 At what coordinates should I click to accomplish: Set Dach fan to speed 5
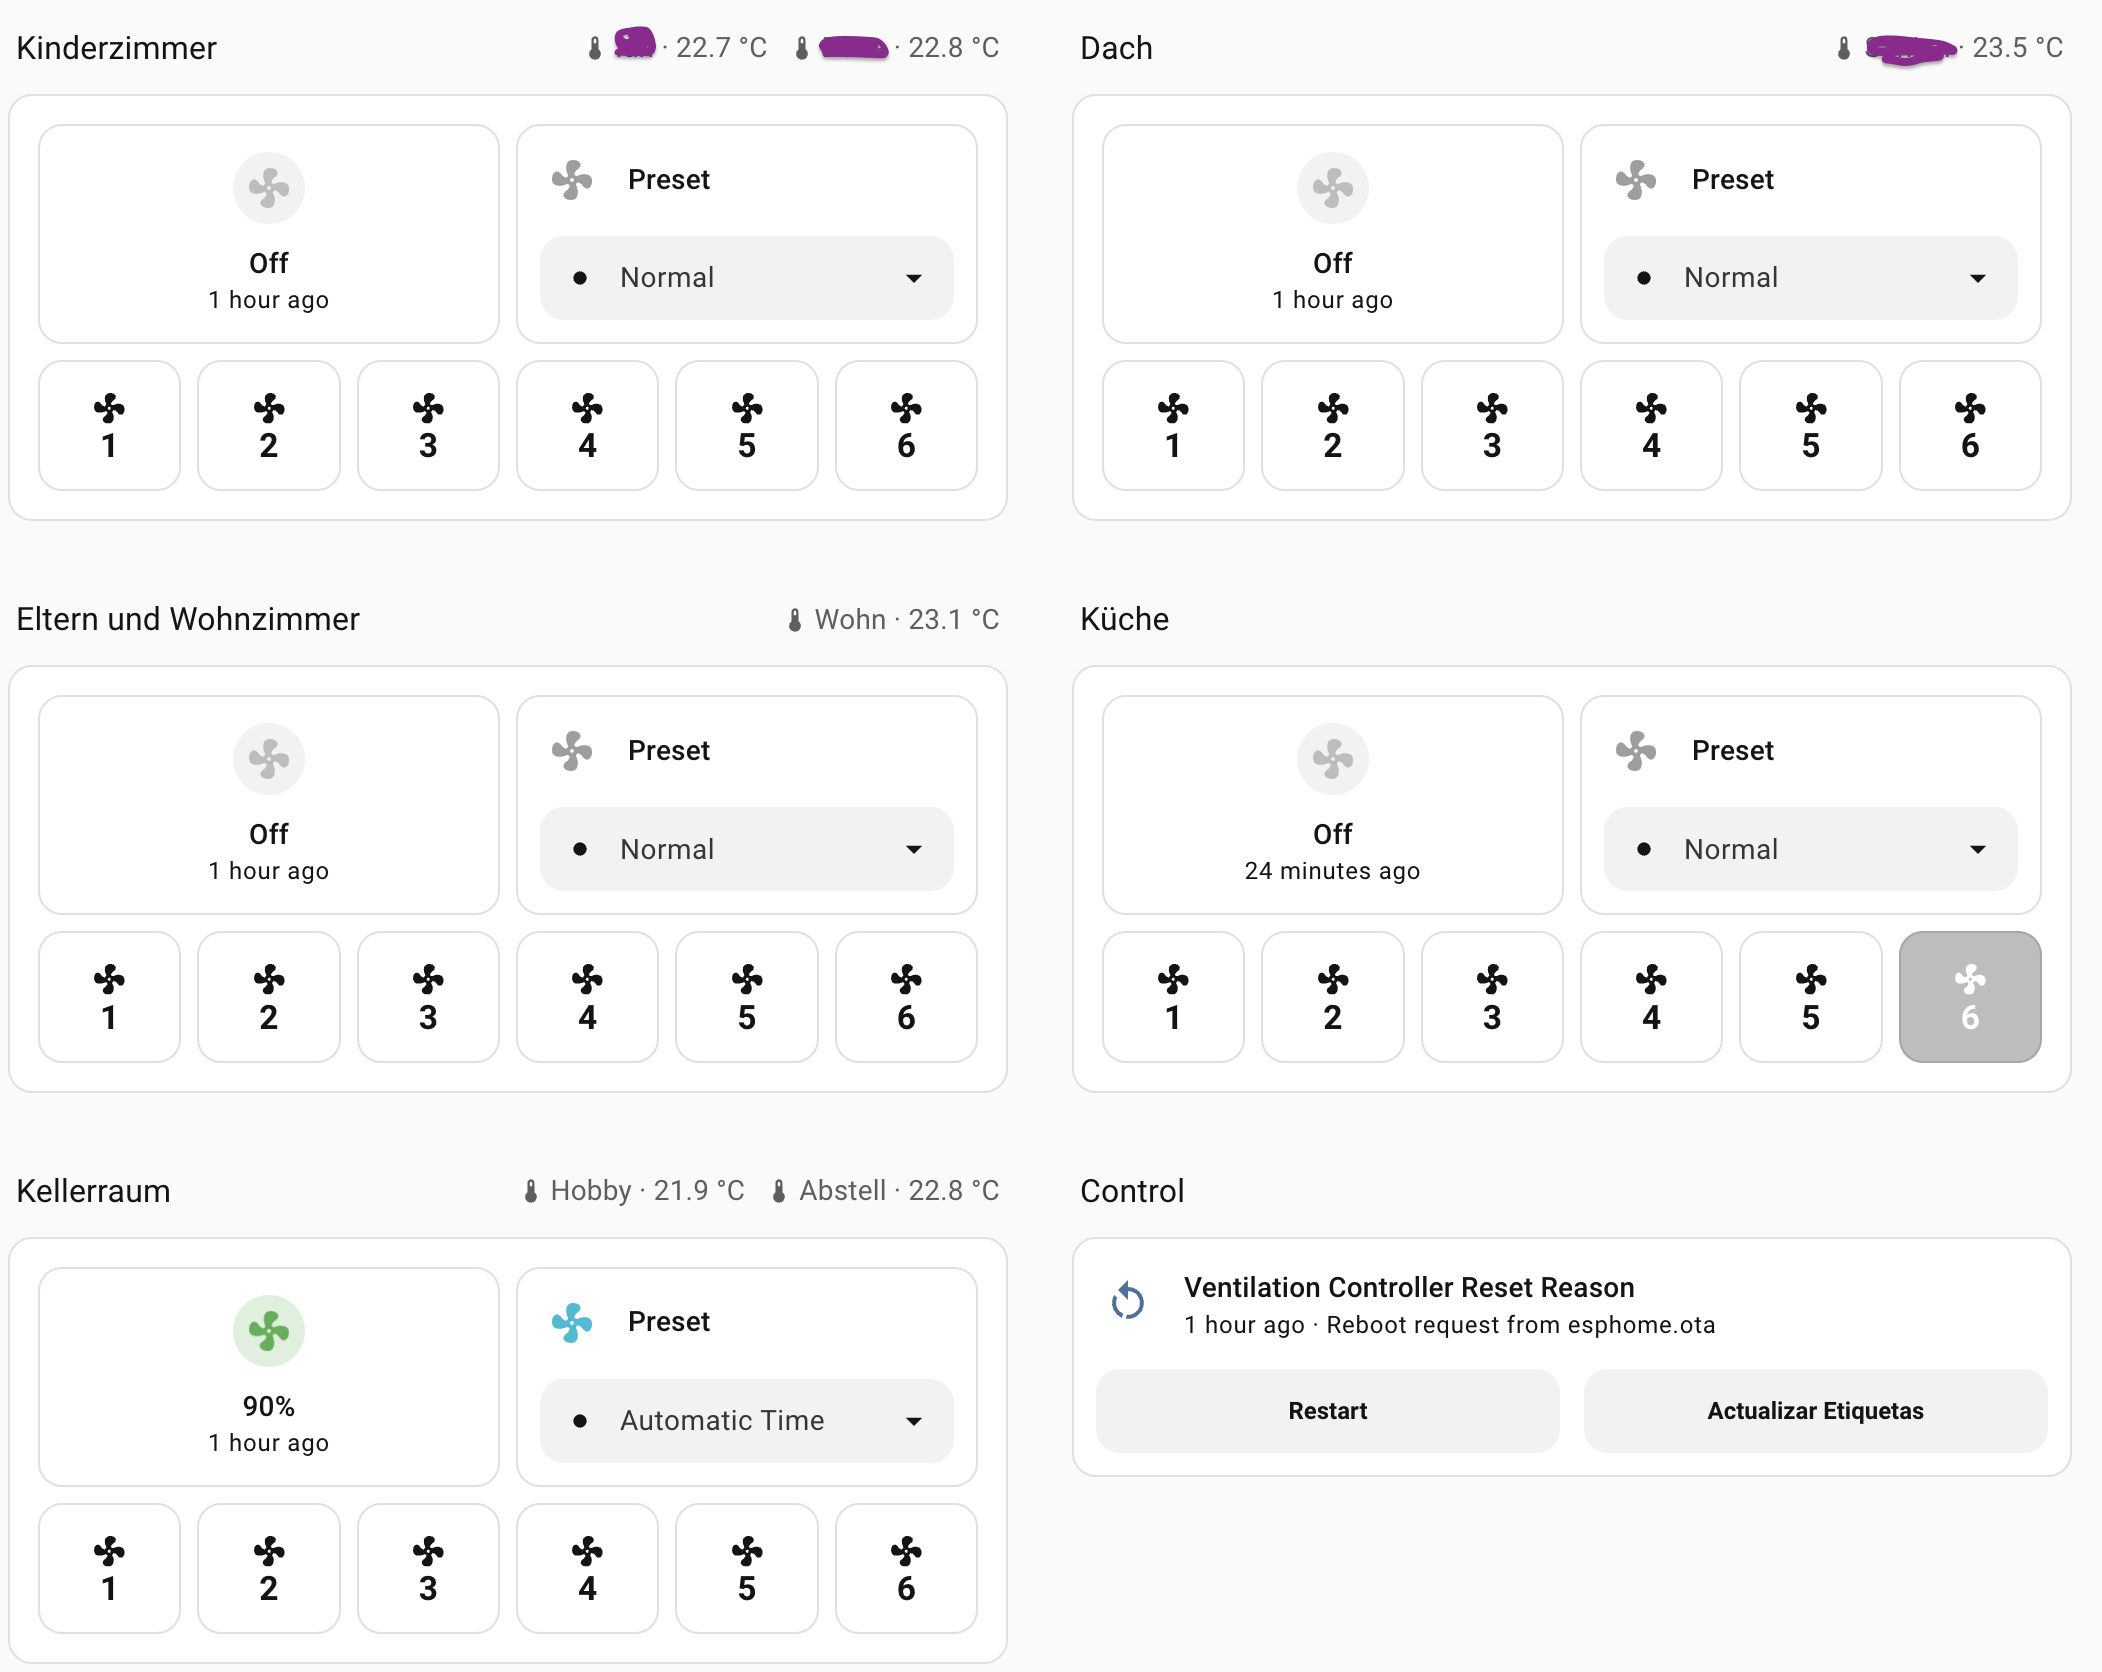(1810, 426)
